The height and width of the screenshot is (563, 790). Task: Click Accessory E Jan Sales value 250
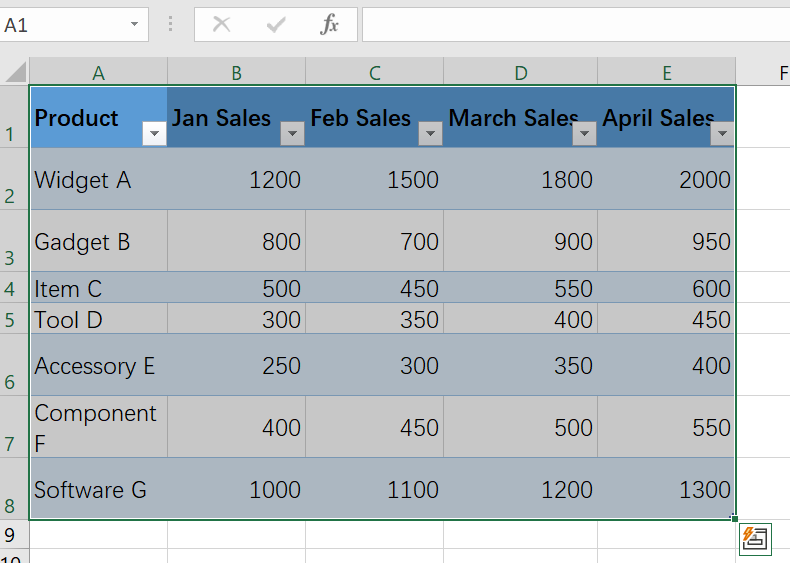click(236, 364)
